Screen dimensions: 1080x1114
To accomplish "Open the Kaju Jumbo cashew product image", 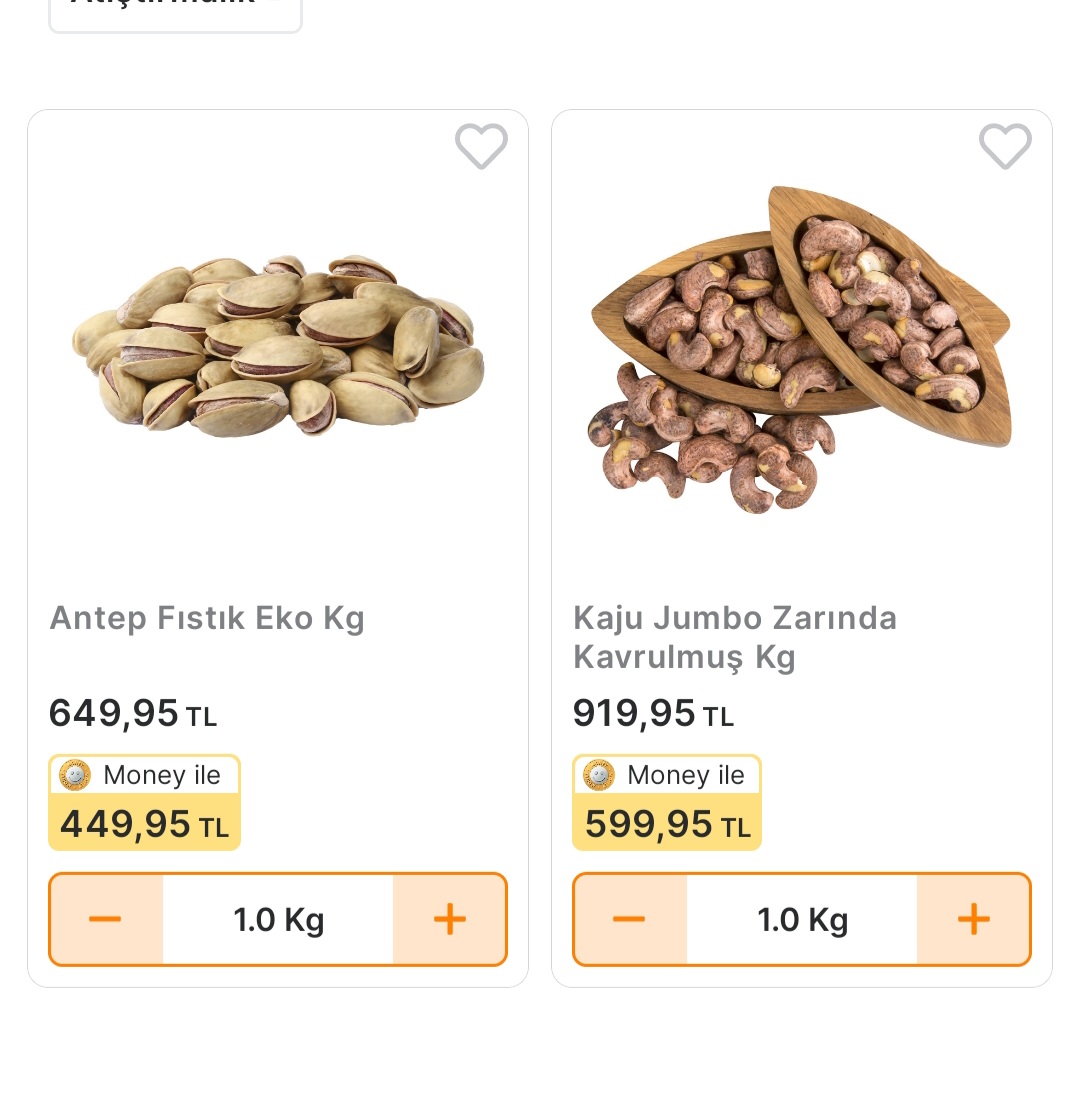I will pos(800,345).
